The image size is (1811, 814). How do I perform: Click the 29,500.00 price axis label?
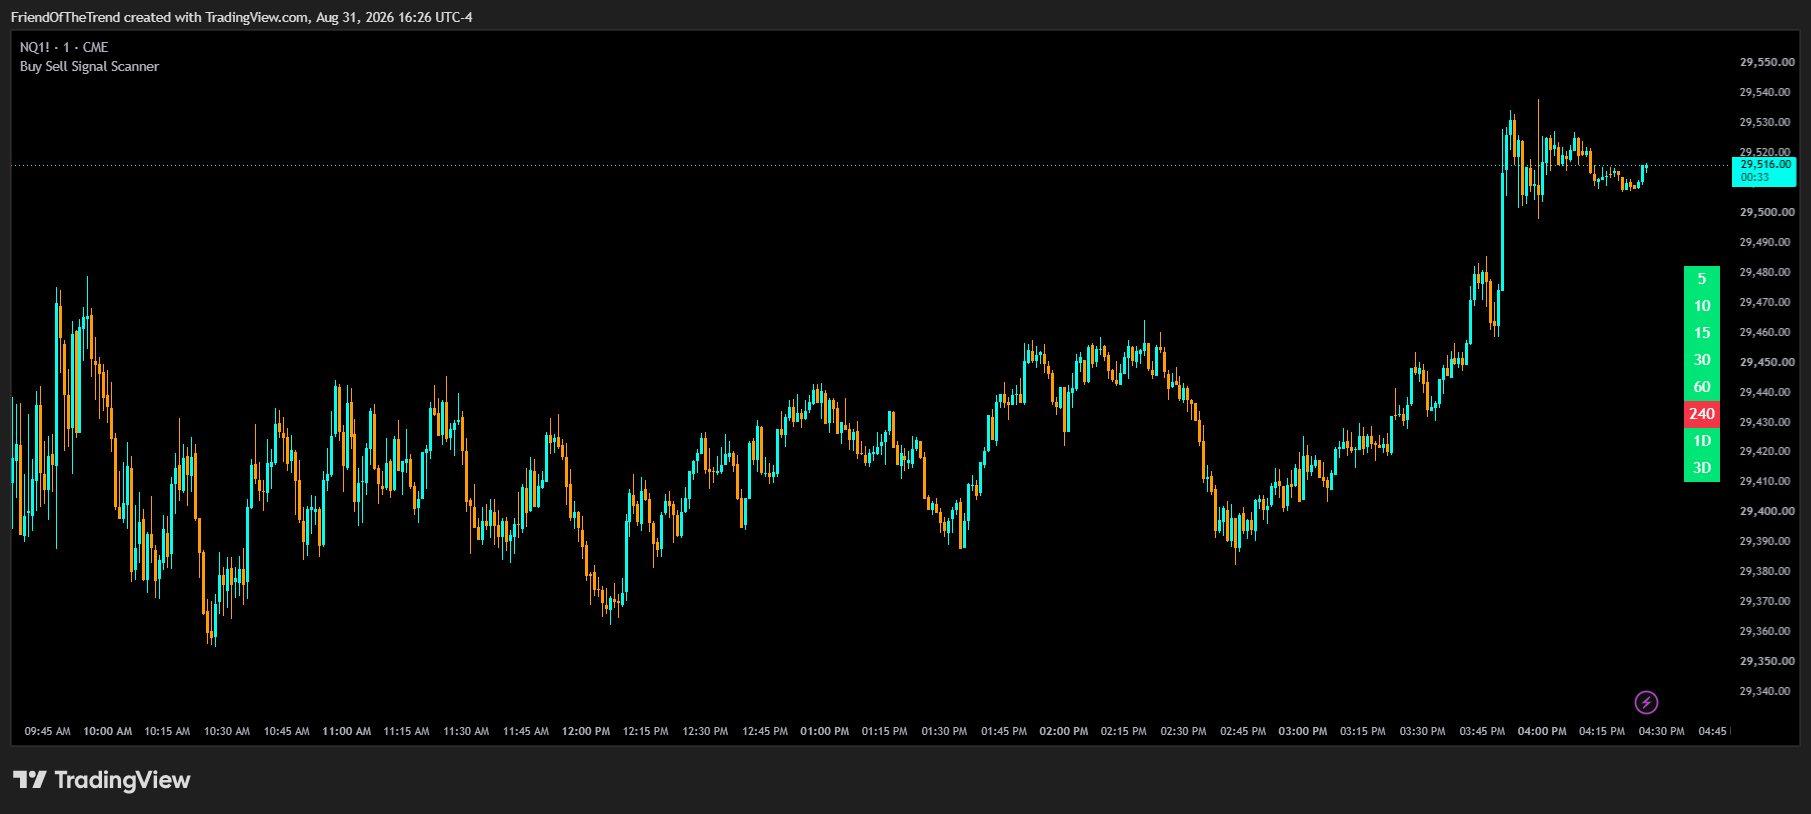click(1767, 212)
